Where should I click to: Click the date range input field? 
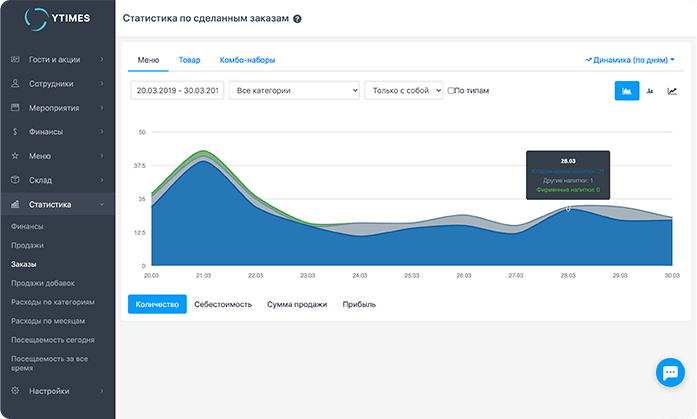176,91
